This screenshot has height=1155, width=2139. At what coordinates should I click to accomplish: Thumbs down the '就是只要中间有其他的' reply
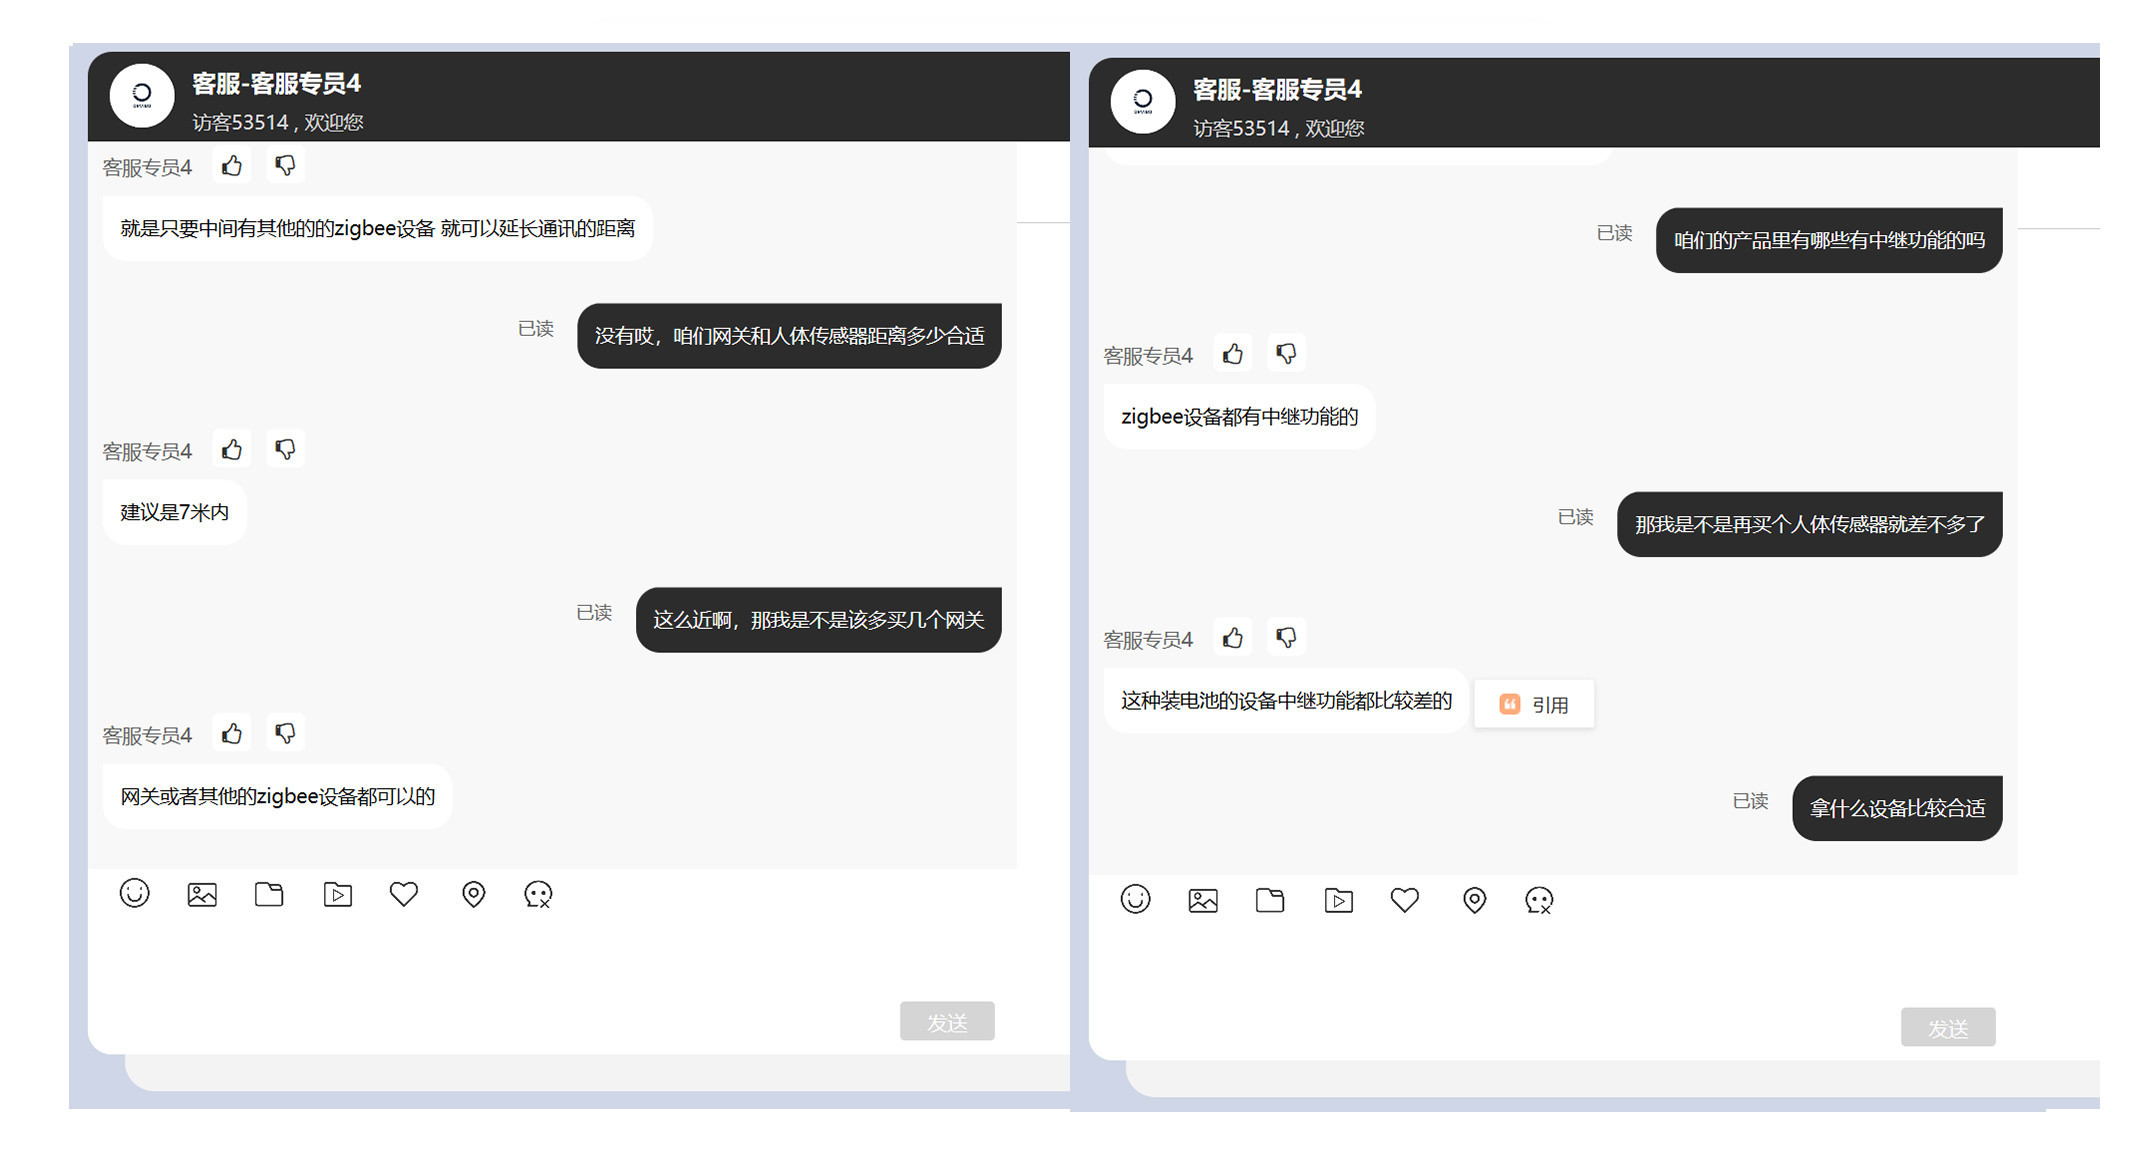click(x=285, y=166)
